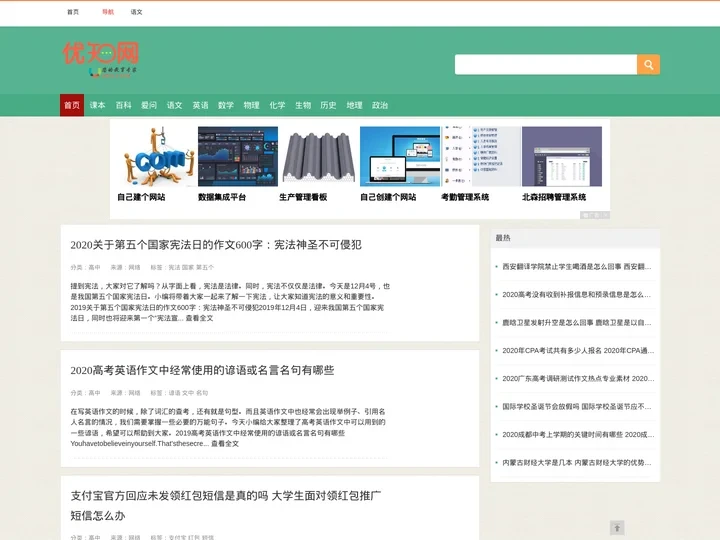Go to the 百科 navigation item
Screen dimensions: 720x540
123,105
